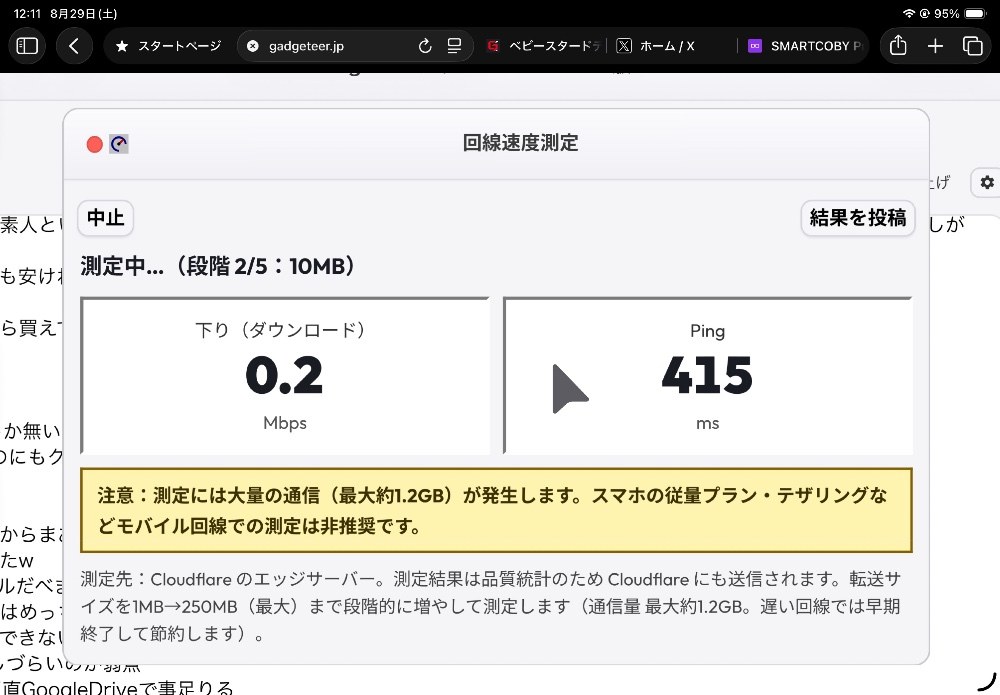
Task: Click the 下り（ダウンロード）label
Action: (281, 330)
